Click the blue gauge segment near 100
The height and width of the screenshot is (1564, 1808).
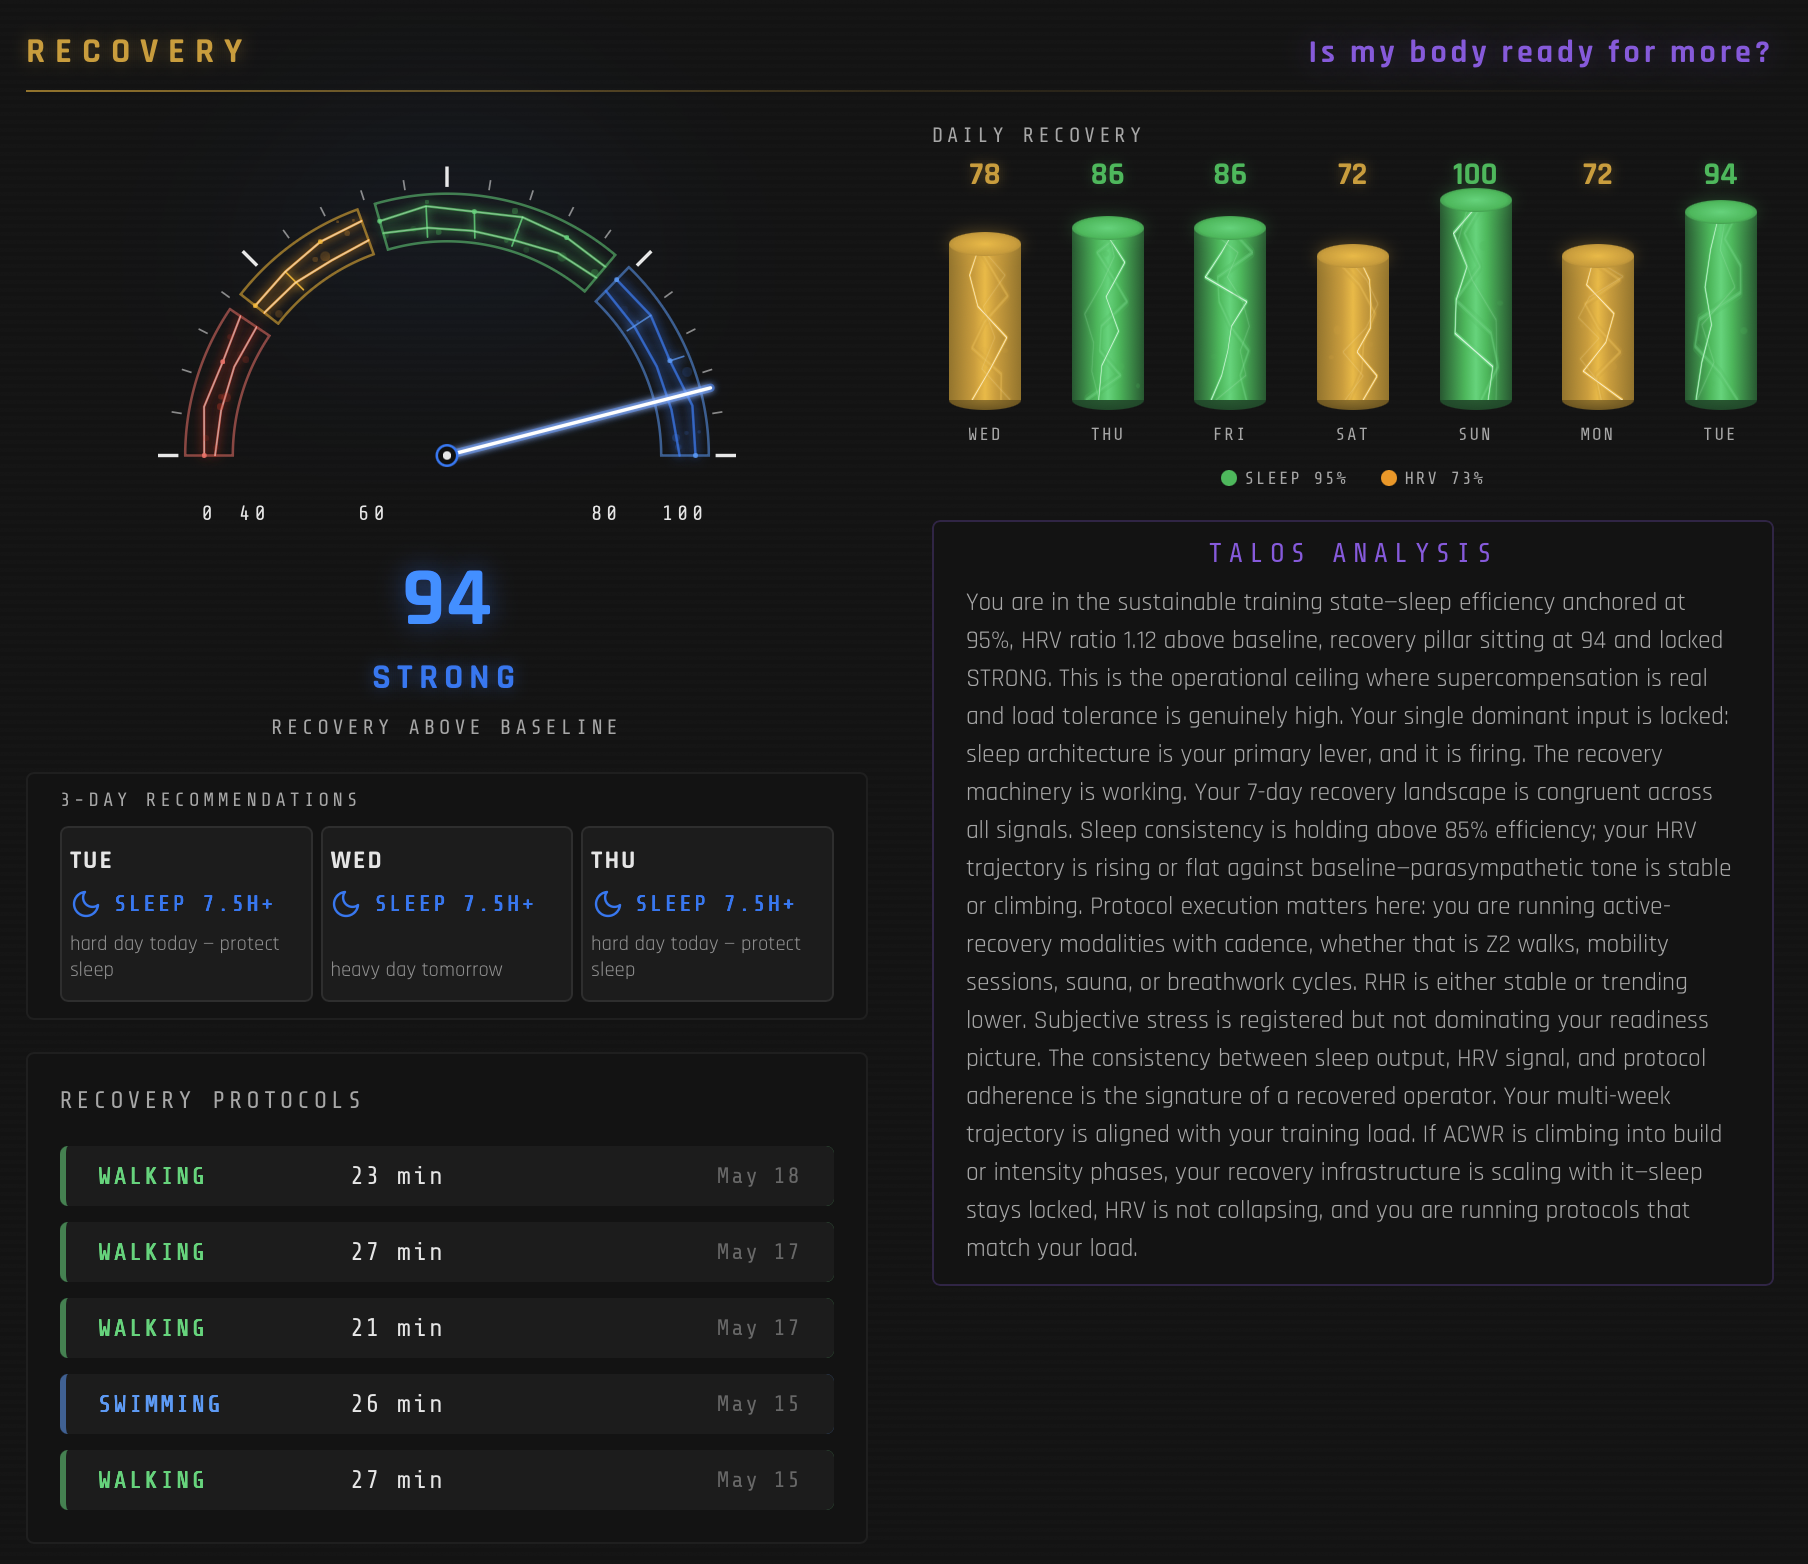[x=655, y=360]
